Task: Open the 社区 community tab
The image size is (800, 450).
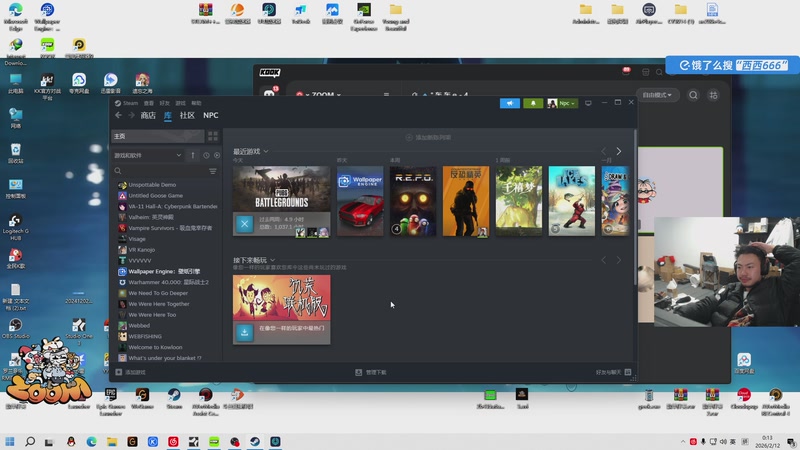Action: (187, 115)
